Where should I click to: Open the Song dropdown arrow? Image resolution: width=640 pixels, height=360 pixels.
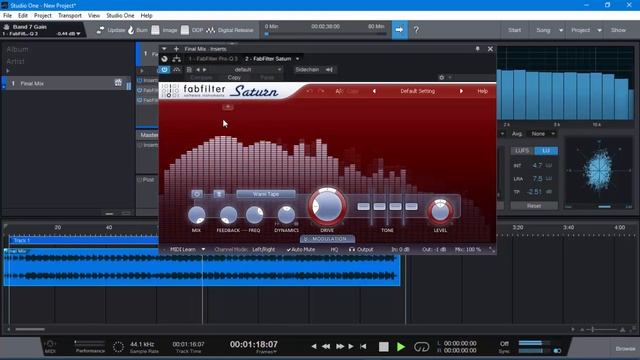click(561, 30)
